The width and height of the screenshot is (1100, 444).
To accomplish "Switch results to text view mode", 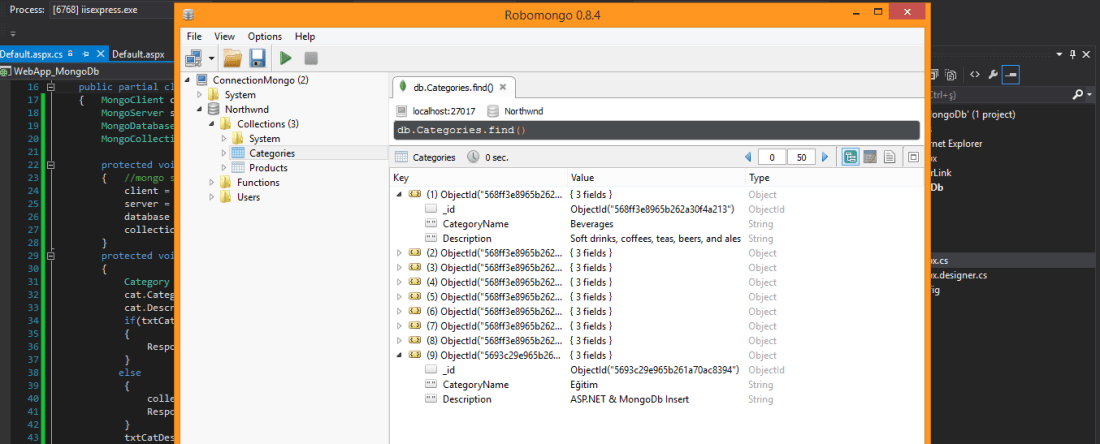I will tap(888, 157).
